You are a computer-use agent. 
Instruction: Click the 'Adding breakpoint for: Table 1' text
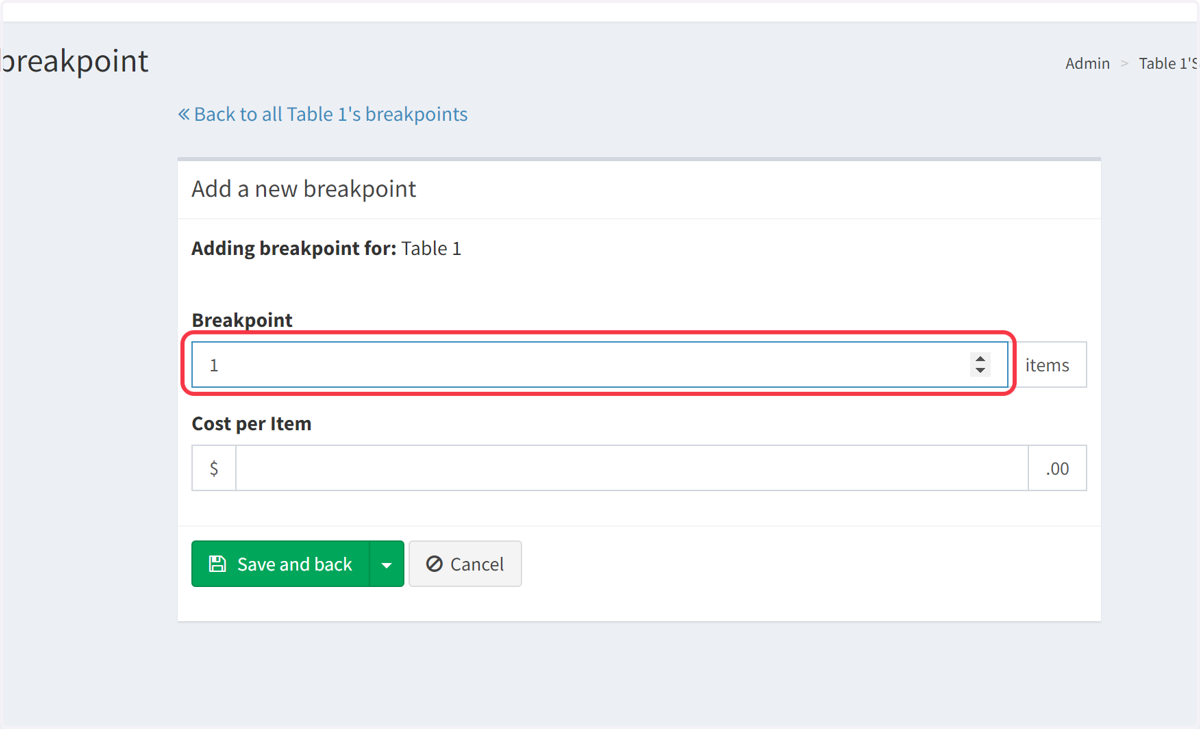(x=327, y=248)
